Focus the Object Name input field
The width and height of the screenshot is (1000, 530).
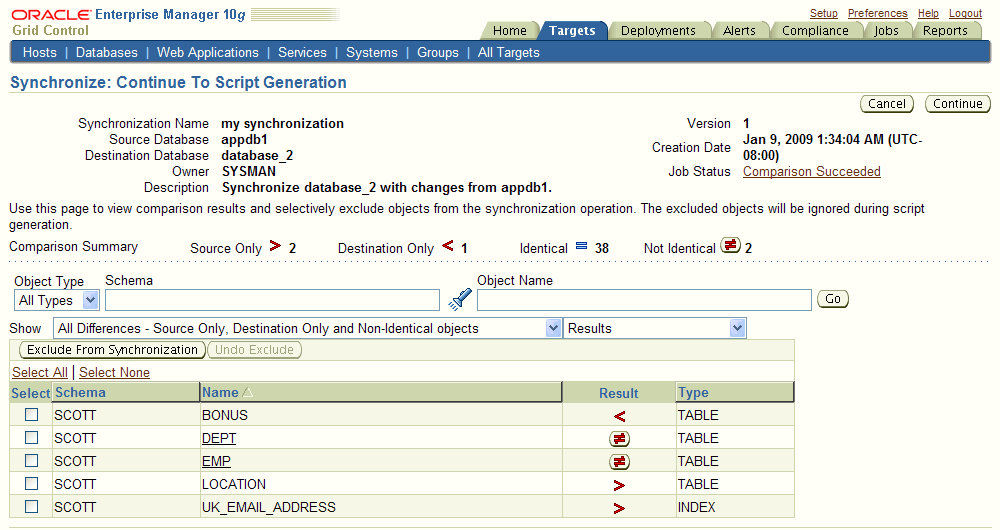(x=644, y=300)
